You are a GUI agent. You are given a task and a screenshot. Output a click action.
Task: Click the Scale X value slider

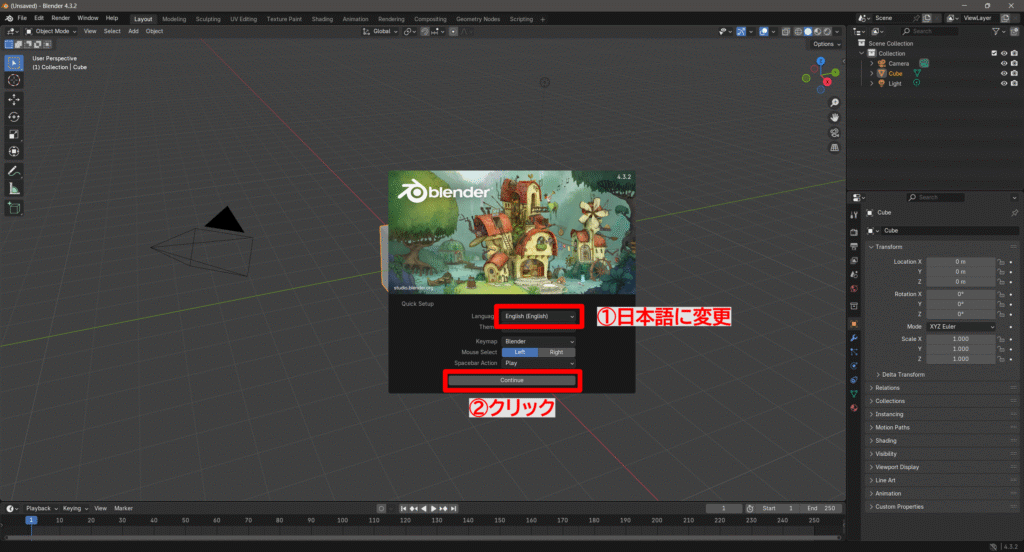(961, 339)
